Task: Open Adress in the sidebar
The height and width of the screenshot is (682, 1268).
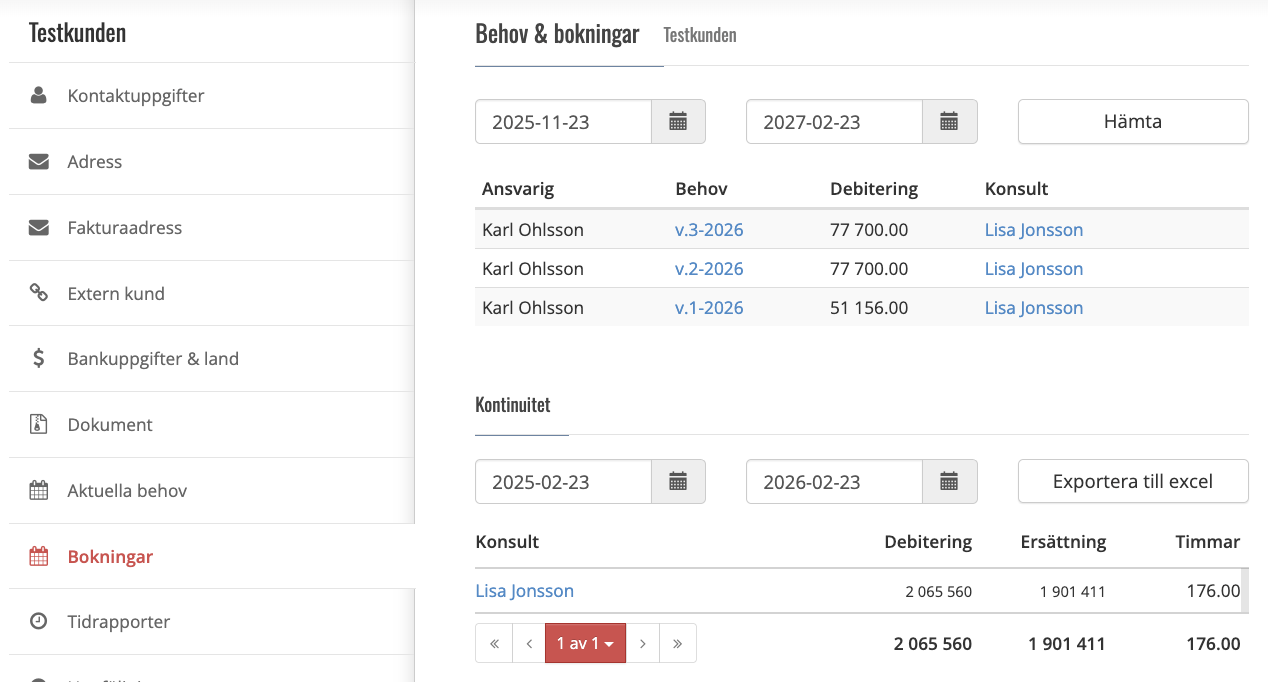Action: click(211, 162)
